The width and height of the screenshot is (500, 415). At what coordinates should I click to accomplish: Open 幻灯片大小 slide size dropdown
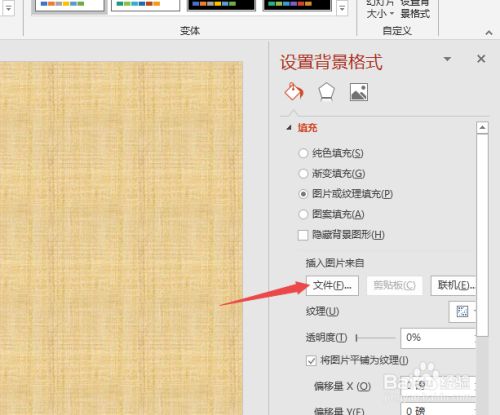click(380, 9)
